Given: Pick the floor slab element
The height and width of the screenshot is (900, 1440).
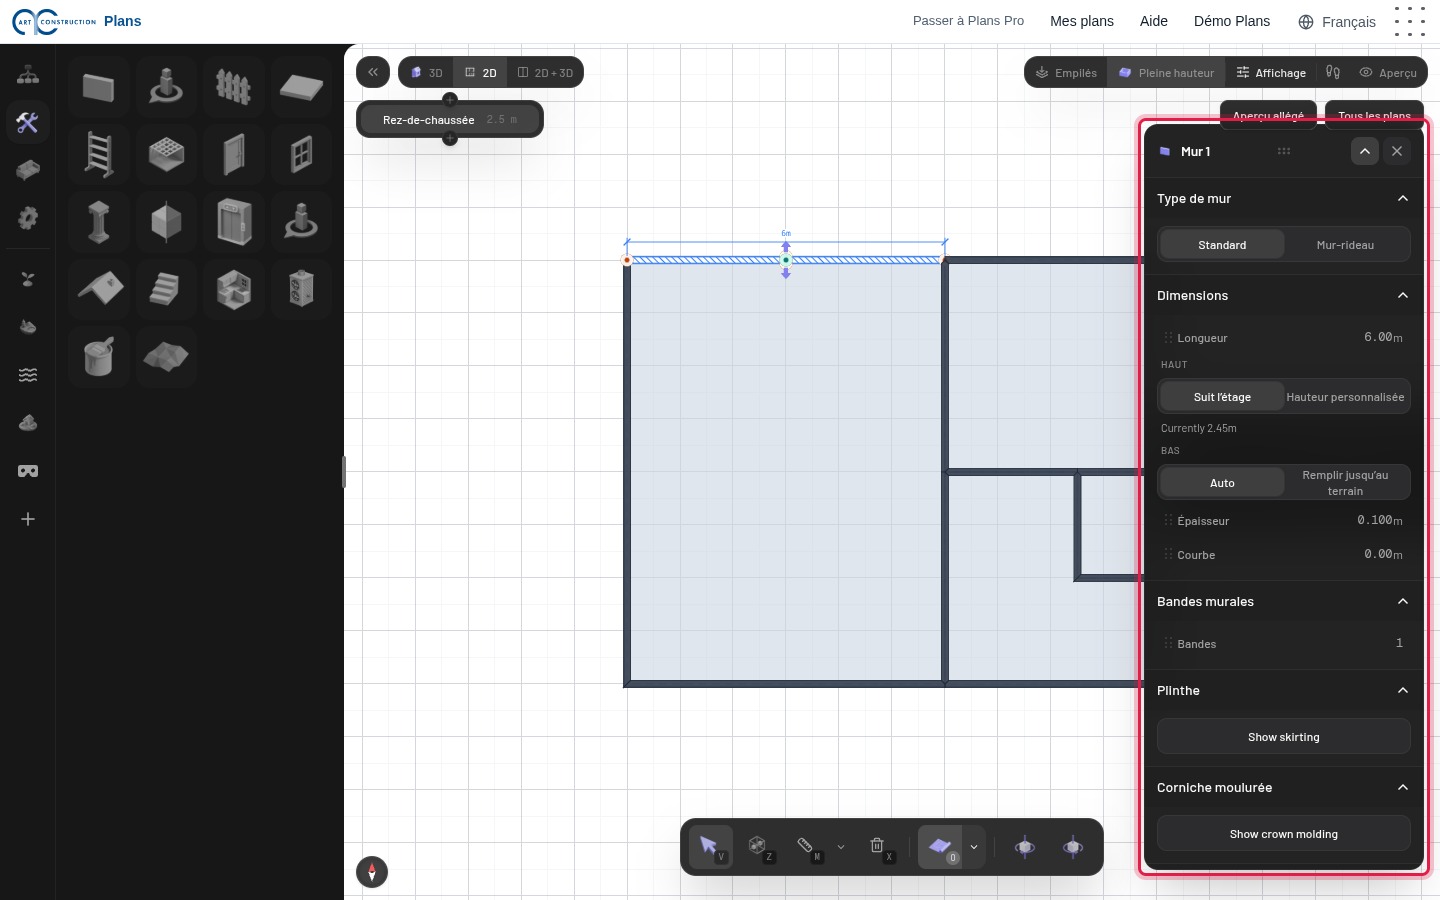Looking at the screenshot, I should click(x=301, y=88).
